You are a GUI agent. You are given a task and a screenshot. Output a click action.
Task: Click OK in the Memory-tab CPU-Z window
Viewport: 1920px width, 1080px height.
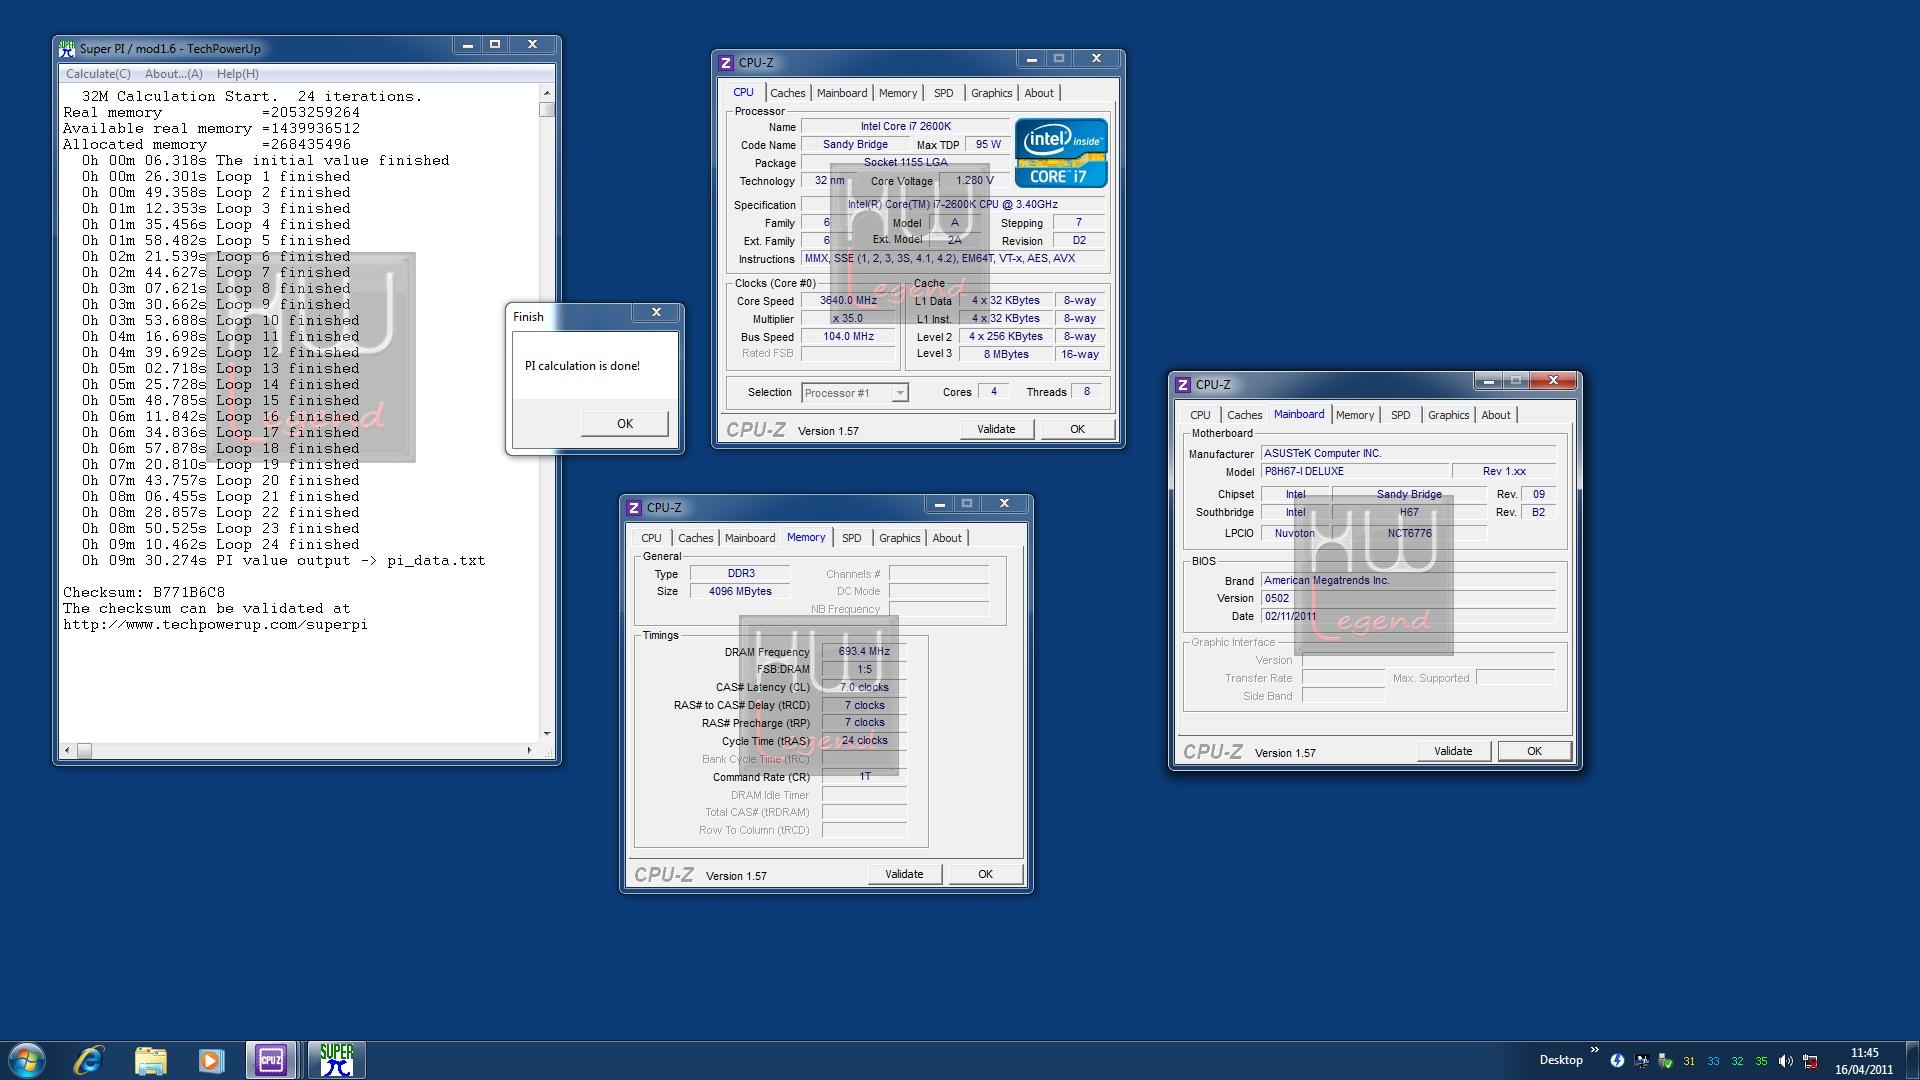point(985,874)
